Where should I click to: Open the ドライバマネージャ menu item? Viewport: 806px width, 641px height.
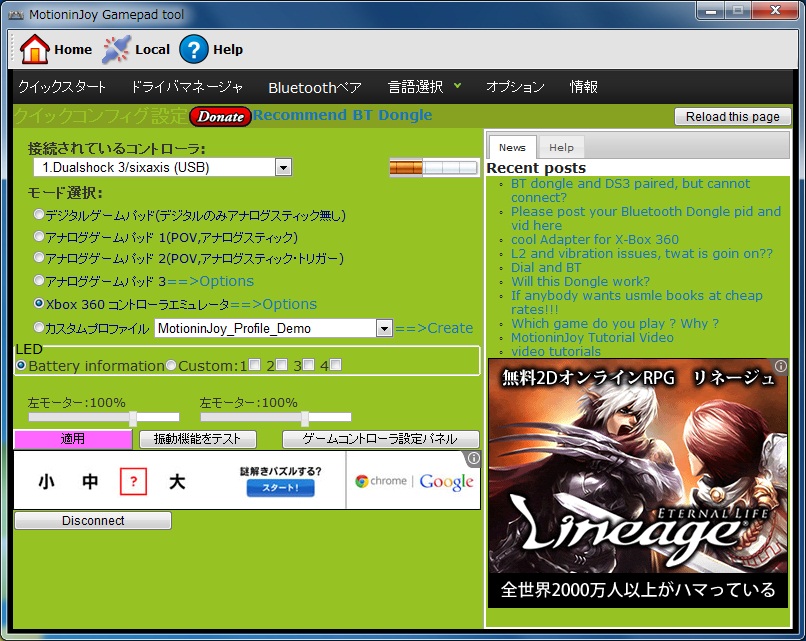[187, 87]
